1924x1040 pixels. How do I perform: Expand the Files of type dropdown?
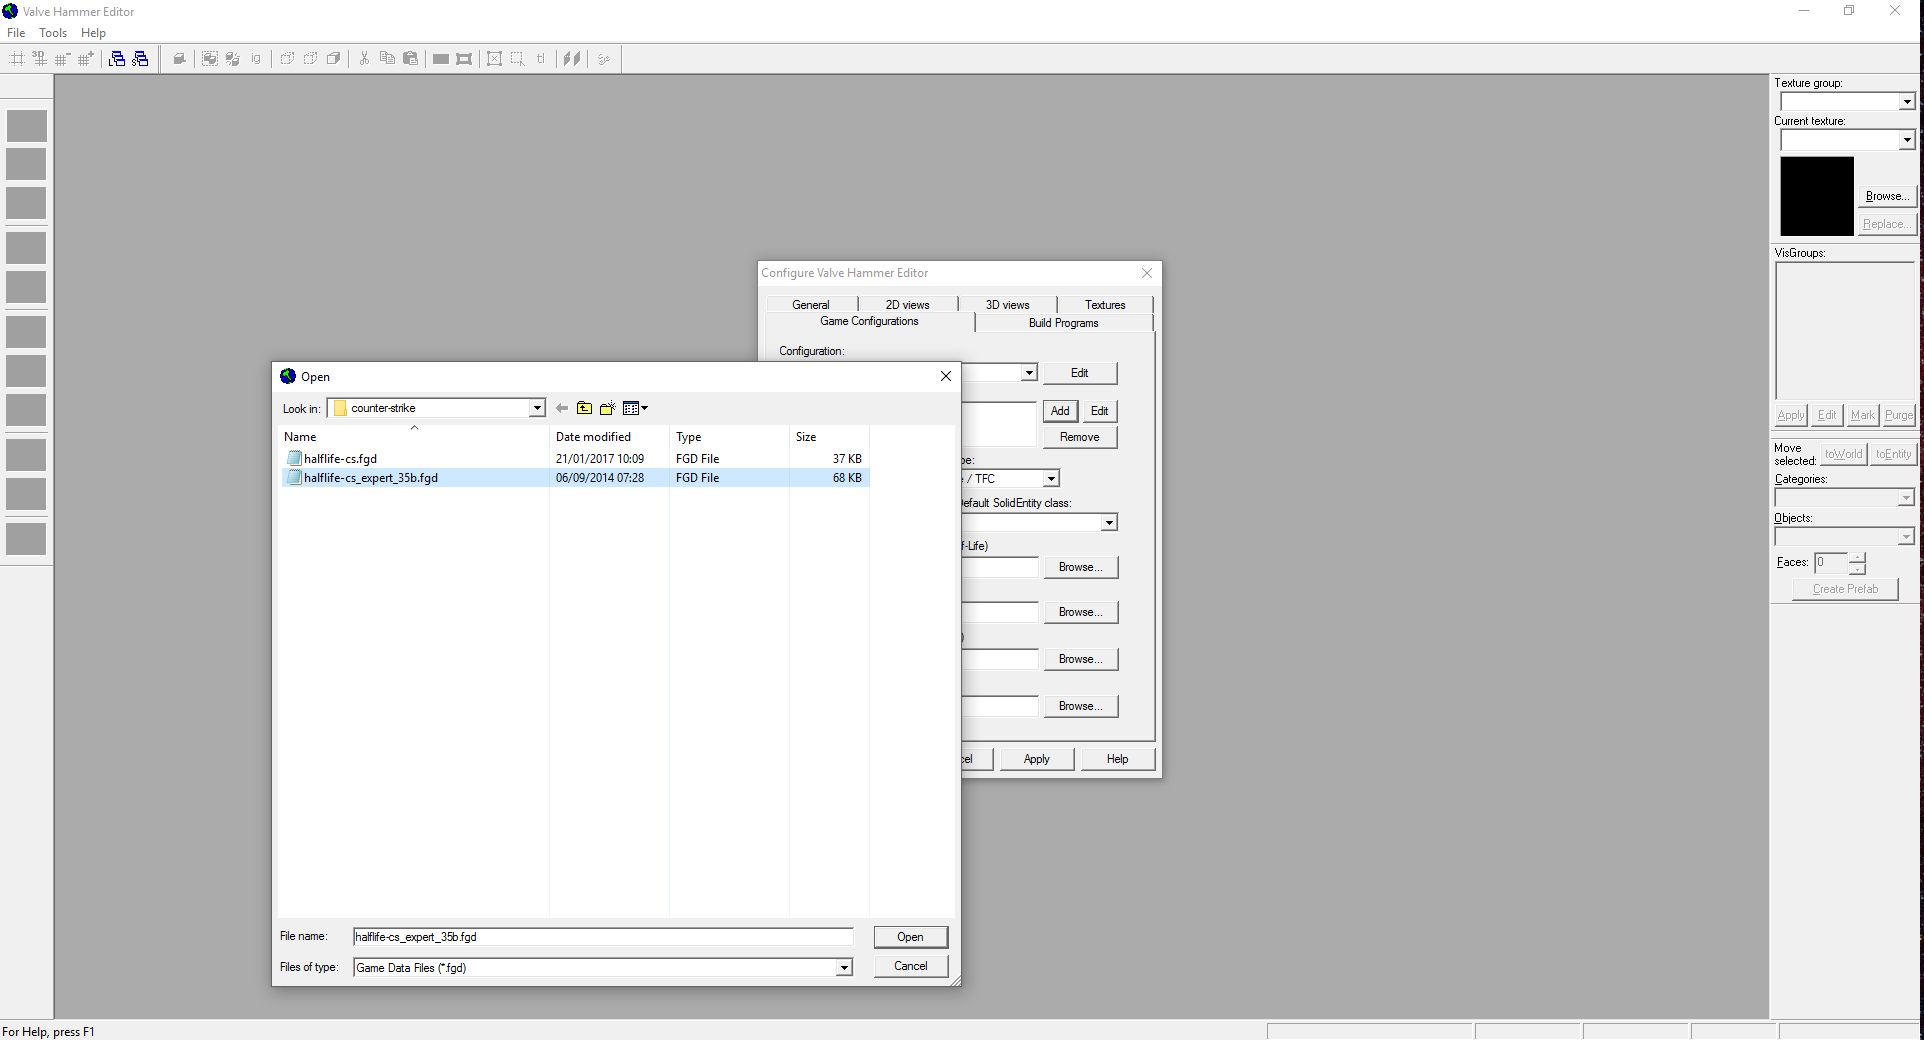point(844,968)
